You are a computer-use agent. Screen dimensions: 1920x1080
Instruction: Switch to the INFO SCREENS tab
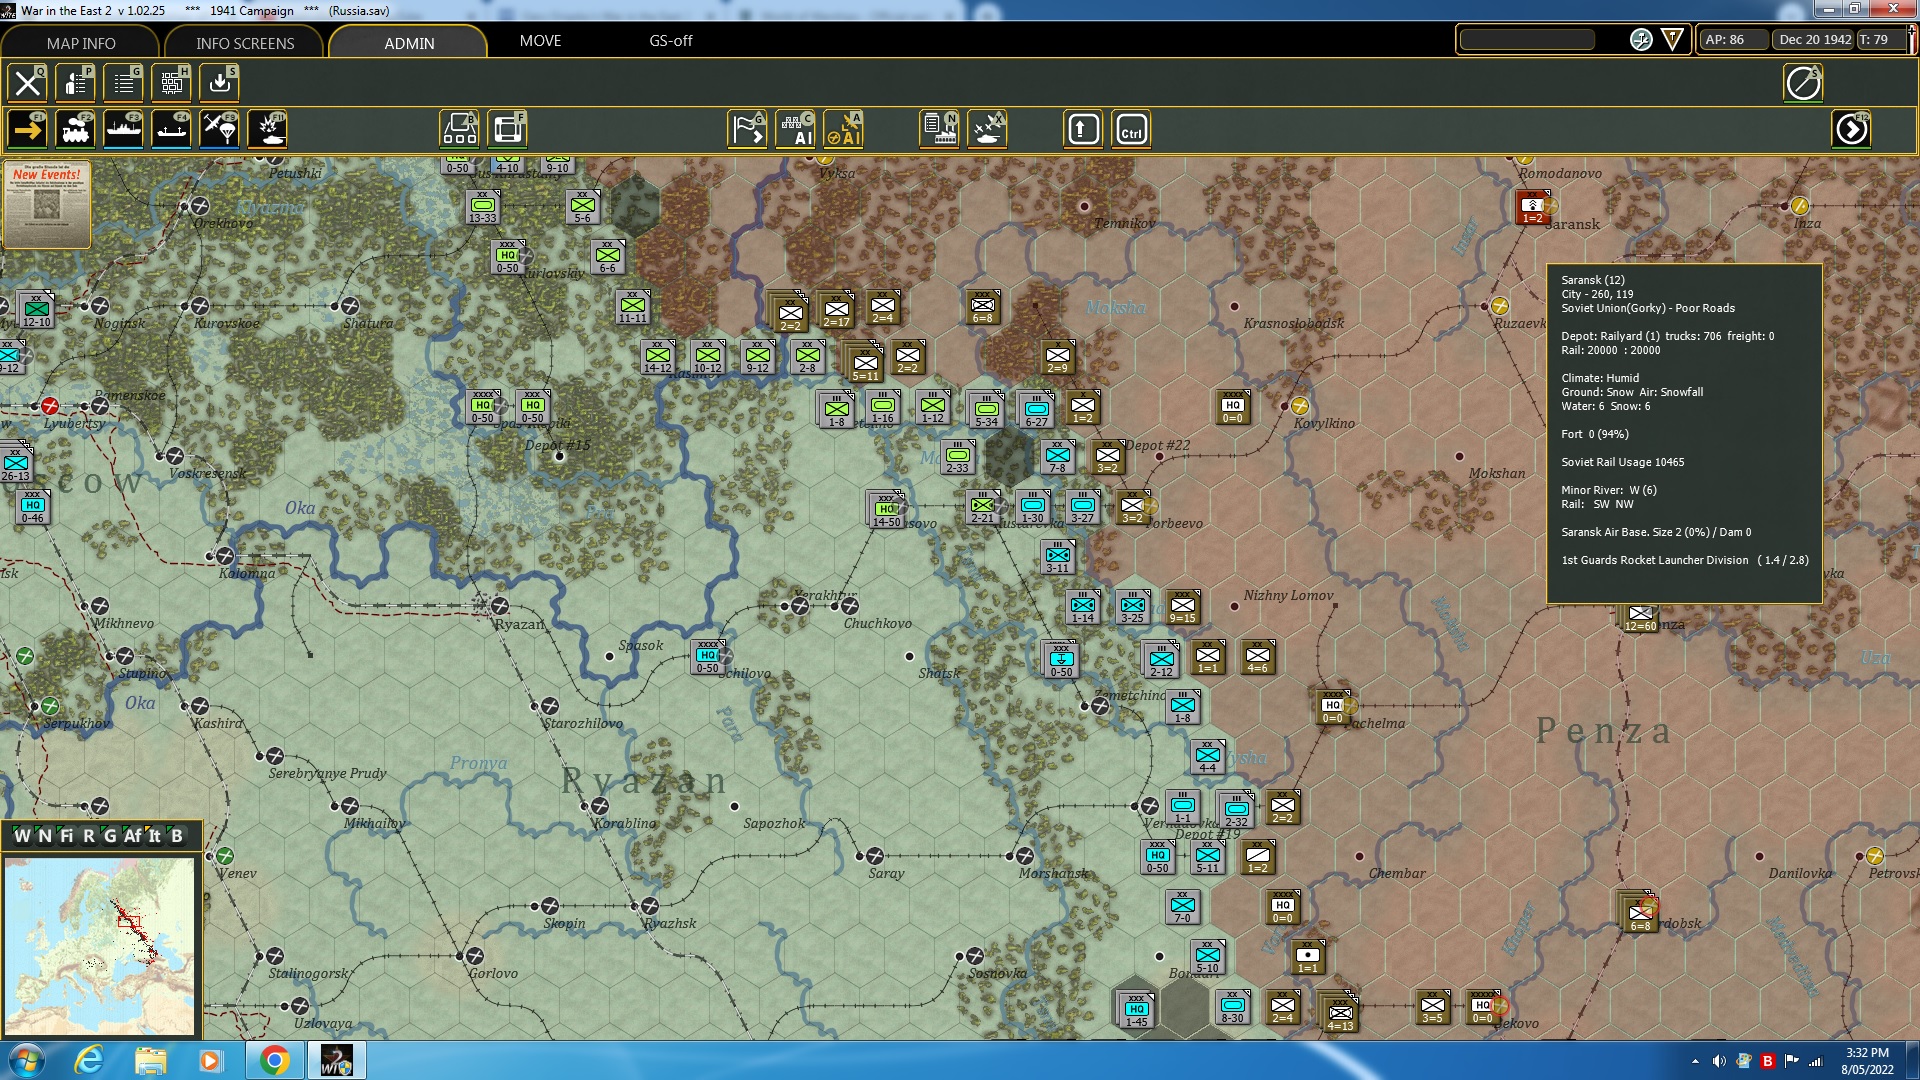pyautogui.click(x=245, y=43)
